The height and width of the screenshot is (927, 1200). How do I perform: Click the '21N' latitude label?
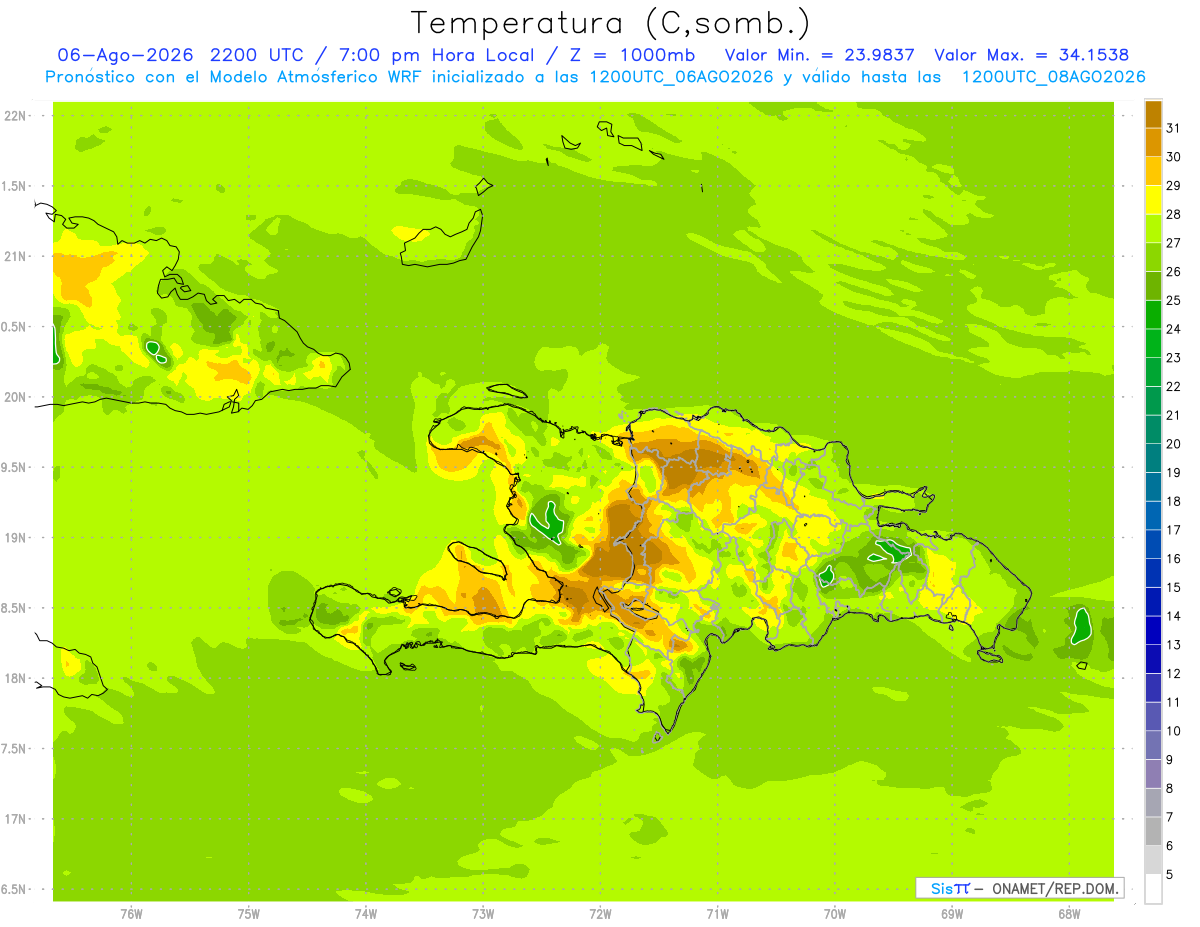coord(15,256)
